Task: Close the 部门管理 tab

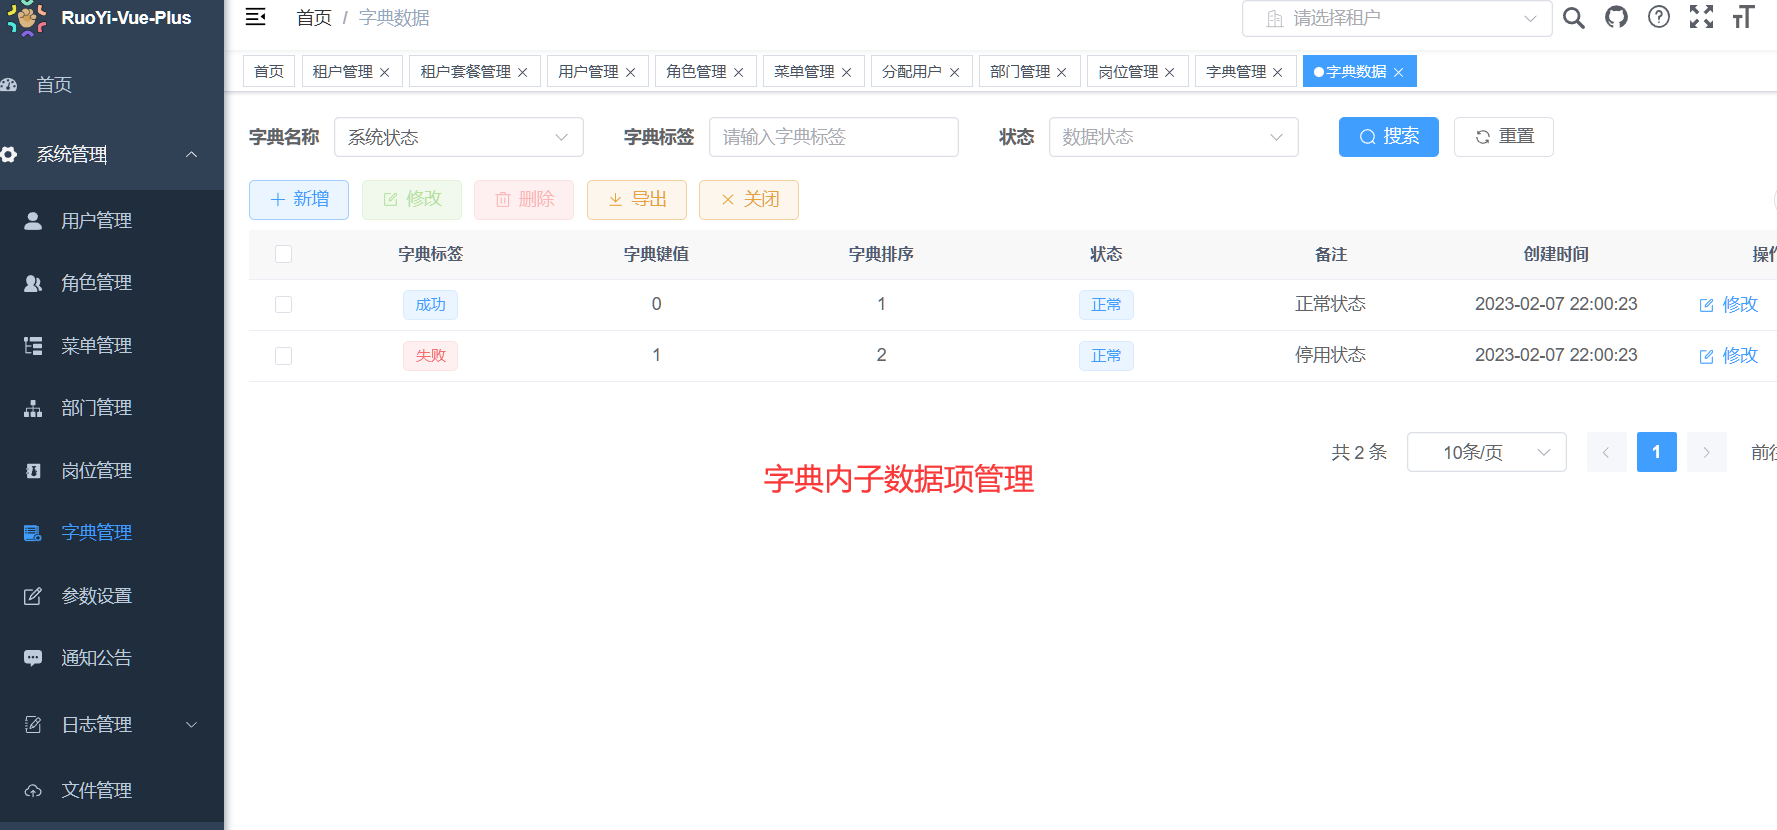Action: 1061,72
